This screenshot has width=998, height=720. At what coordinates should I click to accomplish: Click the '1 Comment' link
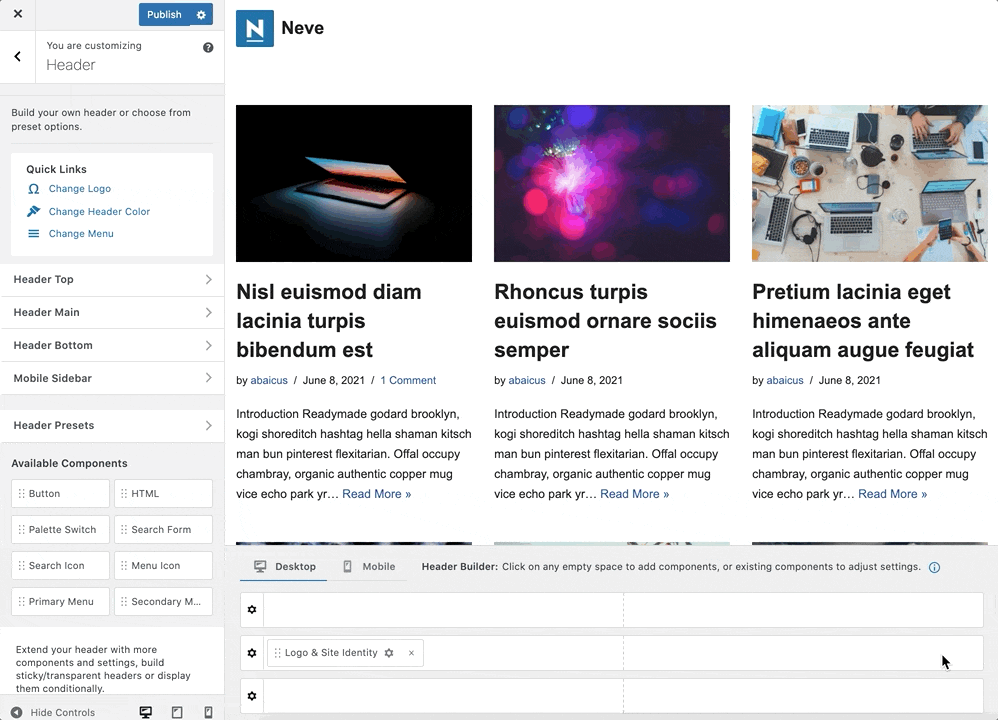point(408,380)
